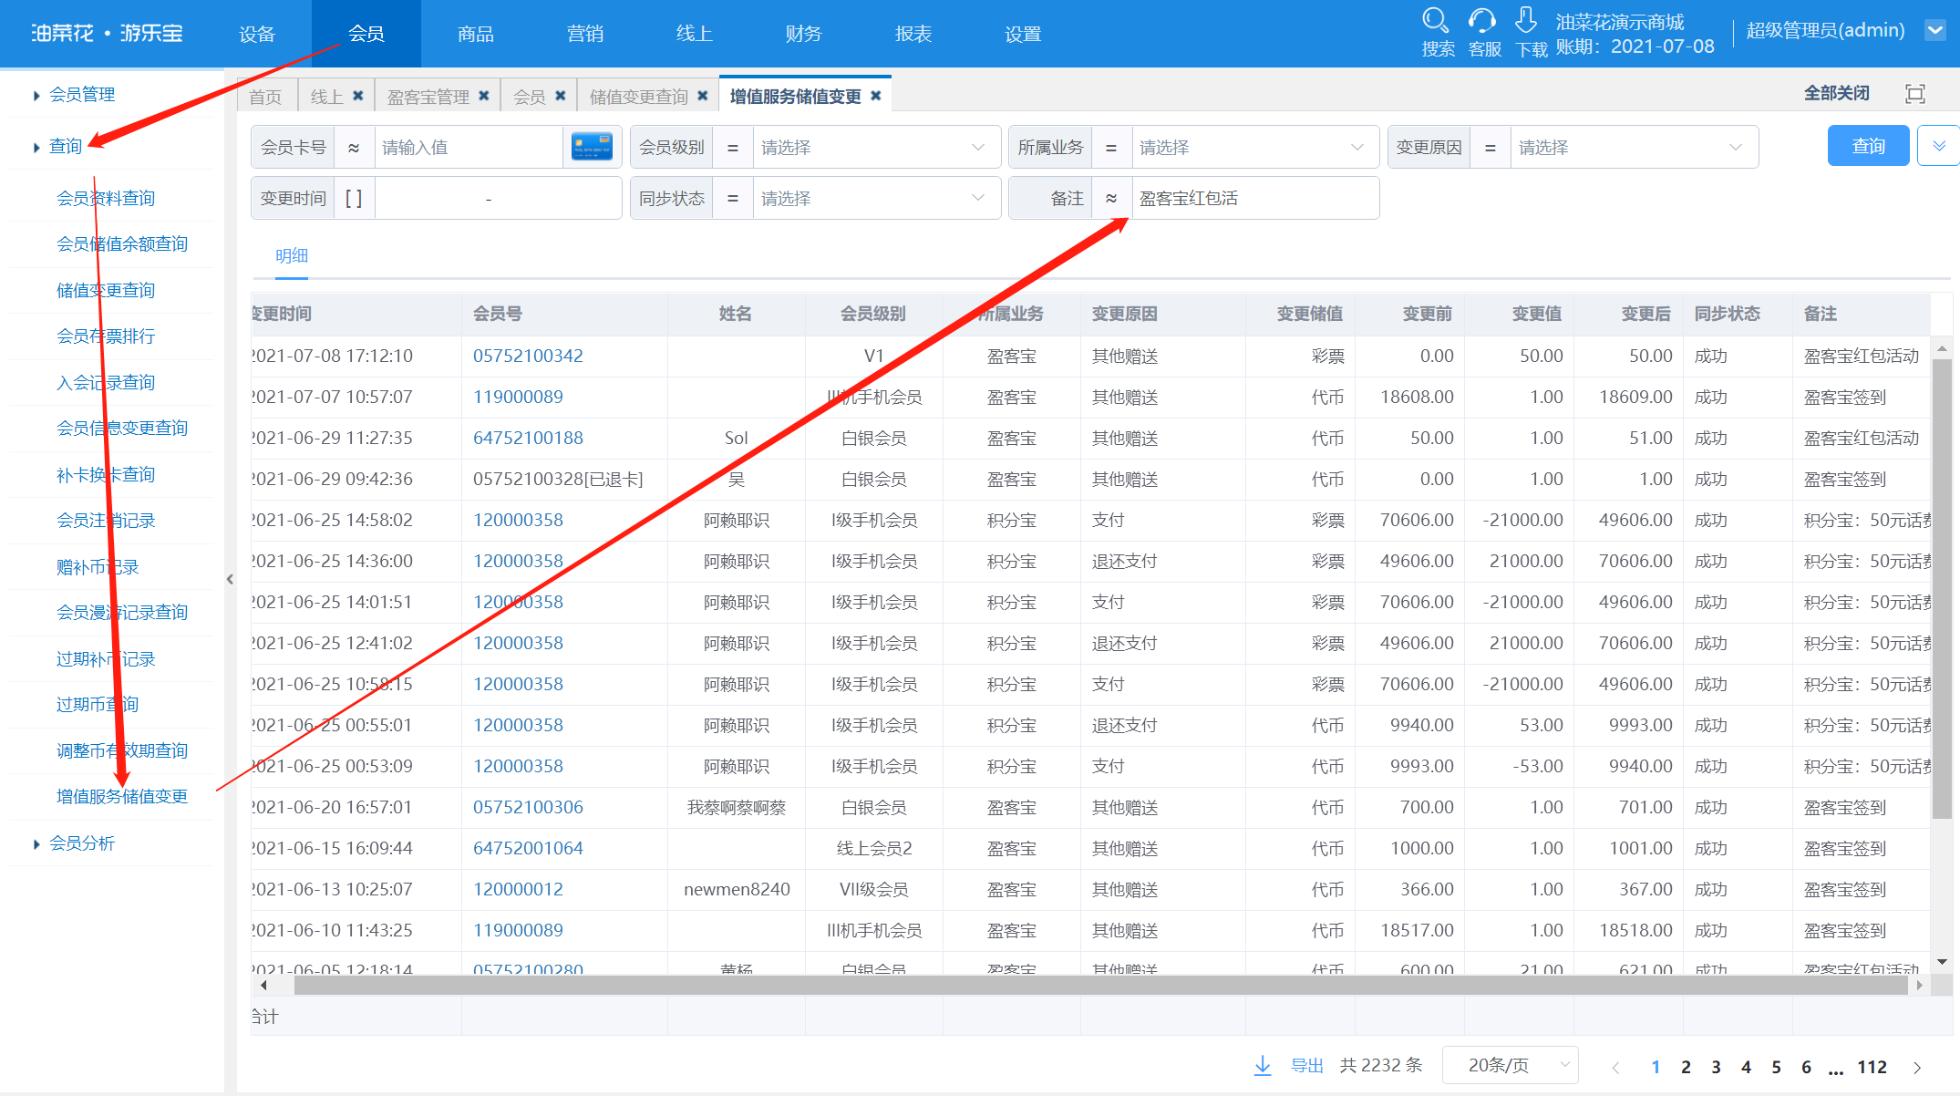Open member number 05752100342 link

coord(528,356)
